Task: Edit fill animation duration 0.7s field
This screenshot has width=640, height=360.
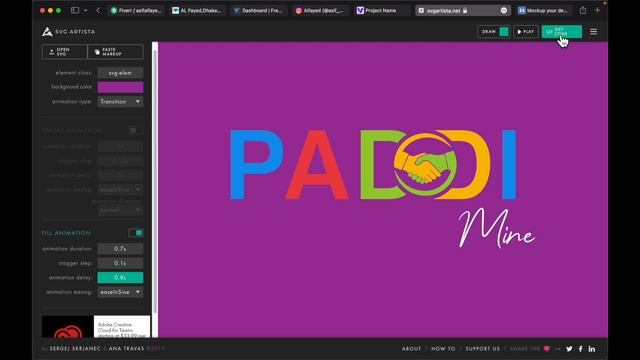Action: click(x=120, y=249)
